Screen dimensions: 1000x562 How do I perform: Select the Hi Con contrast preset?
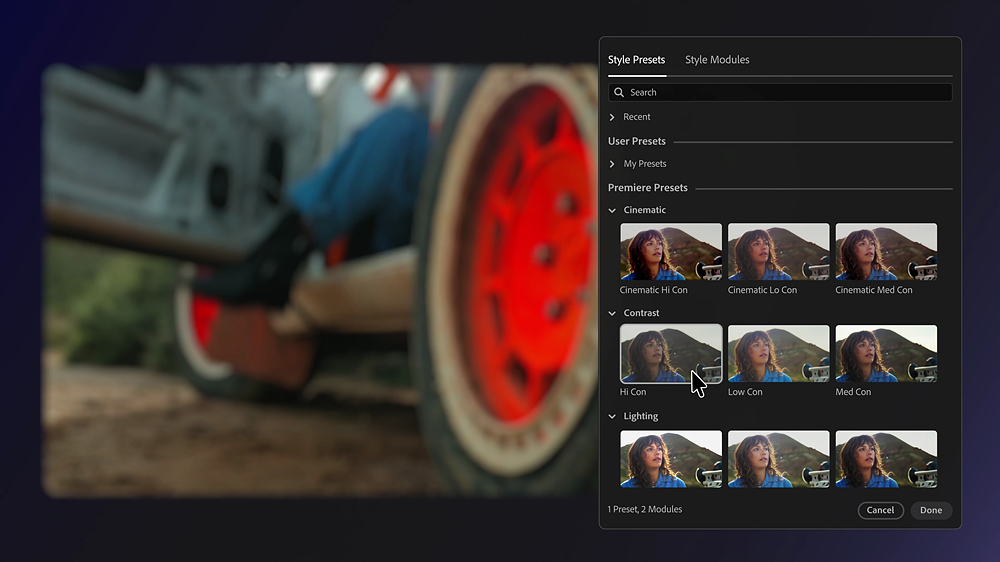671,354
